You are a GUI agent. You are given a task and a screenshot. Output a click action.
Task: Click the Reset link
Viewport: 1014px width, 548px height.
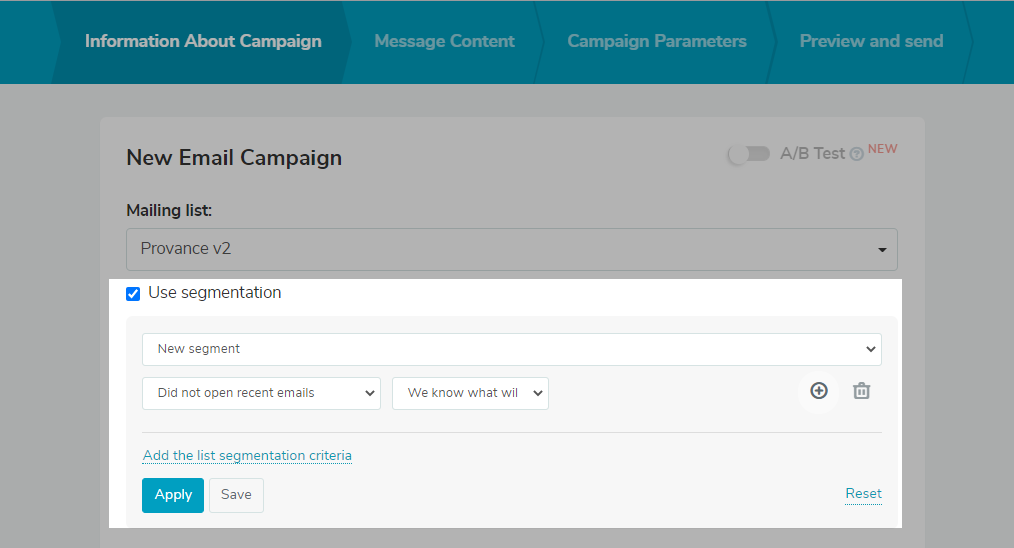[x=863, y=493]
